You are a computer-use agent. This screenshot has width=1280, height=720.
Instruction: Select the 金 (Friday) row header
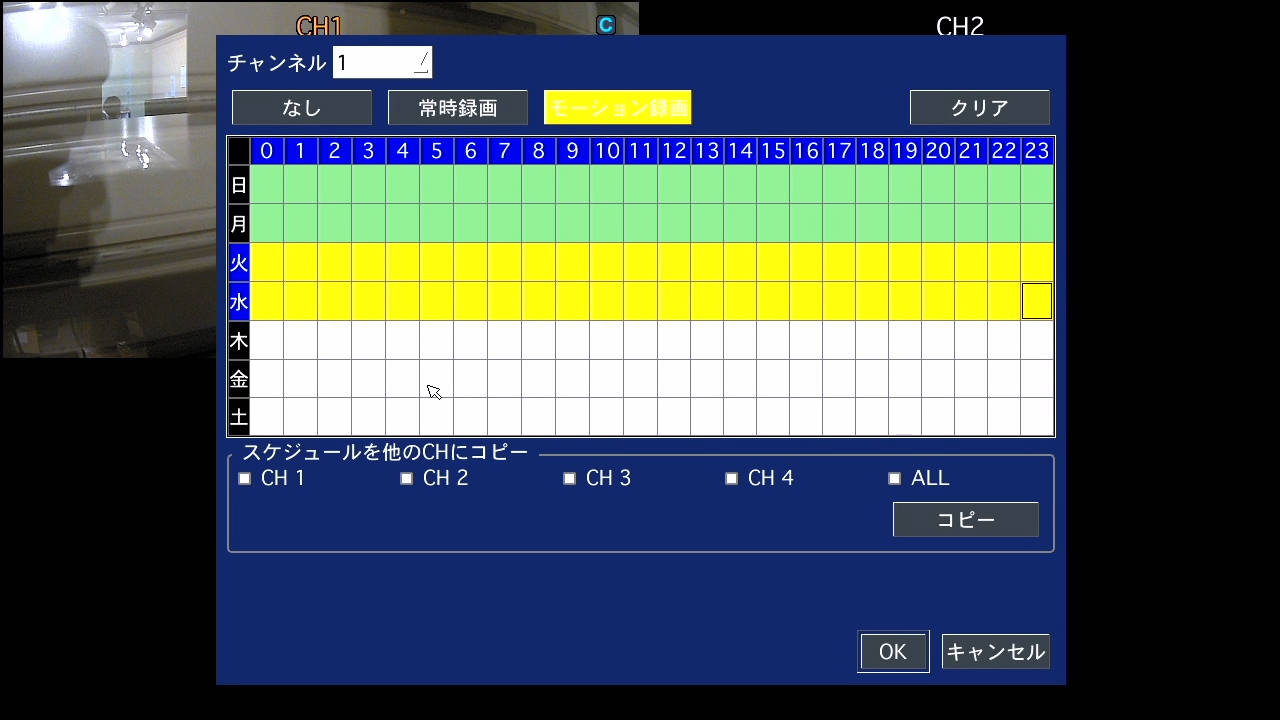tap(239, 379)
